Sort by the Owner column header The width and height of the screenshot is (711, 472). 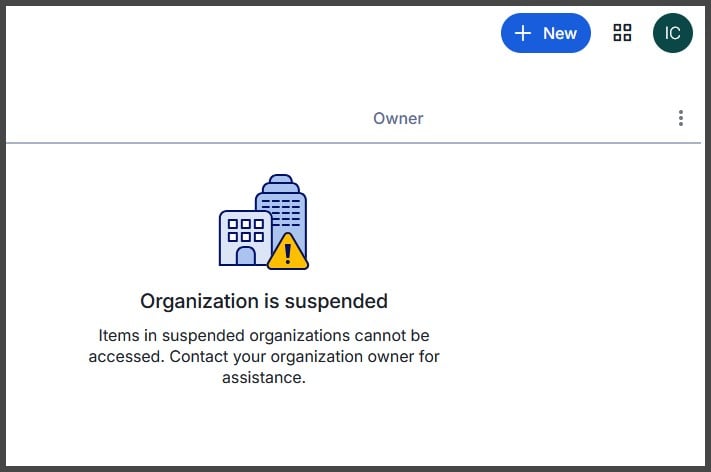[398, 118]
